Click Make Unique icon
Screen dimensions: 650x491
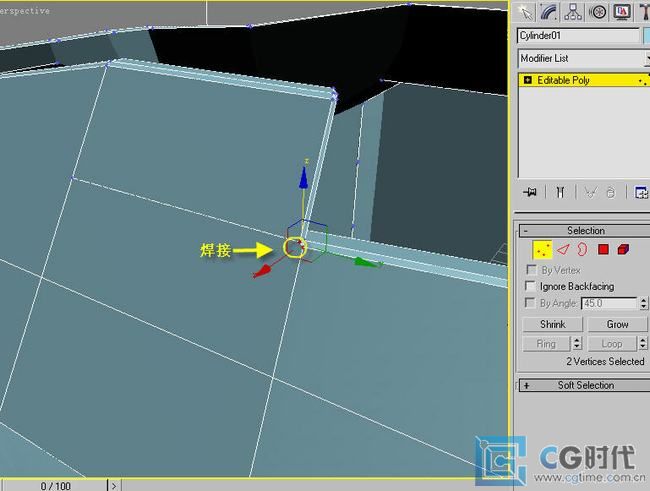(x=591, y=192)
